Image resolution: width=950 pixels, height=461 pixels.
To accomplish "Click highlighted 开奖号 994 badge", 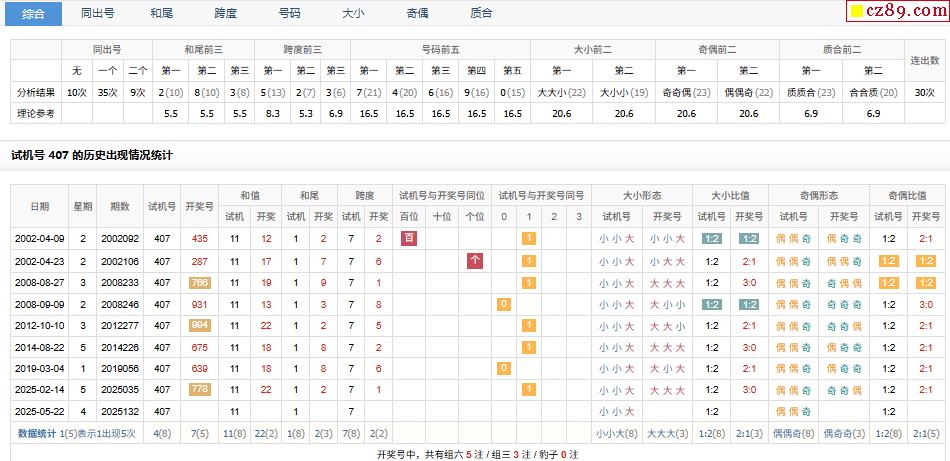I will point(200,325).
